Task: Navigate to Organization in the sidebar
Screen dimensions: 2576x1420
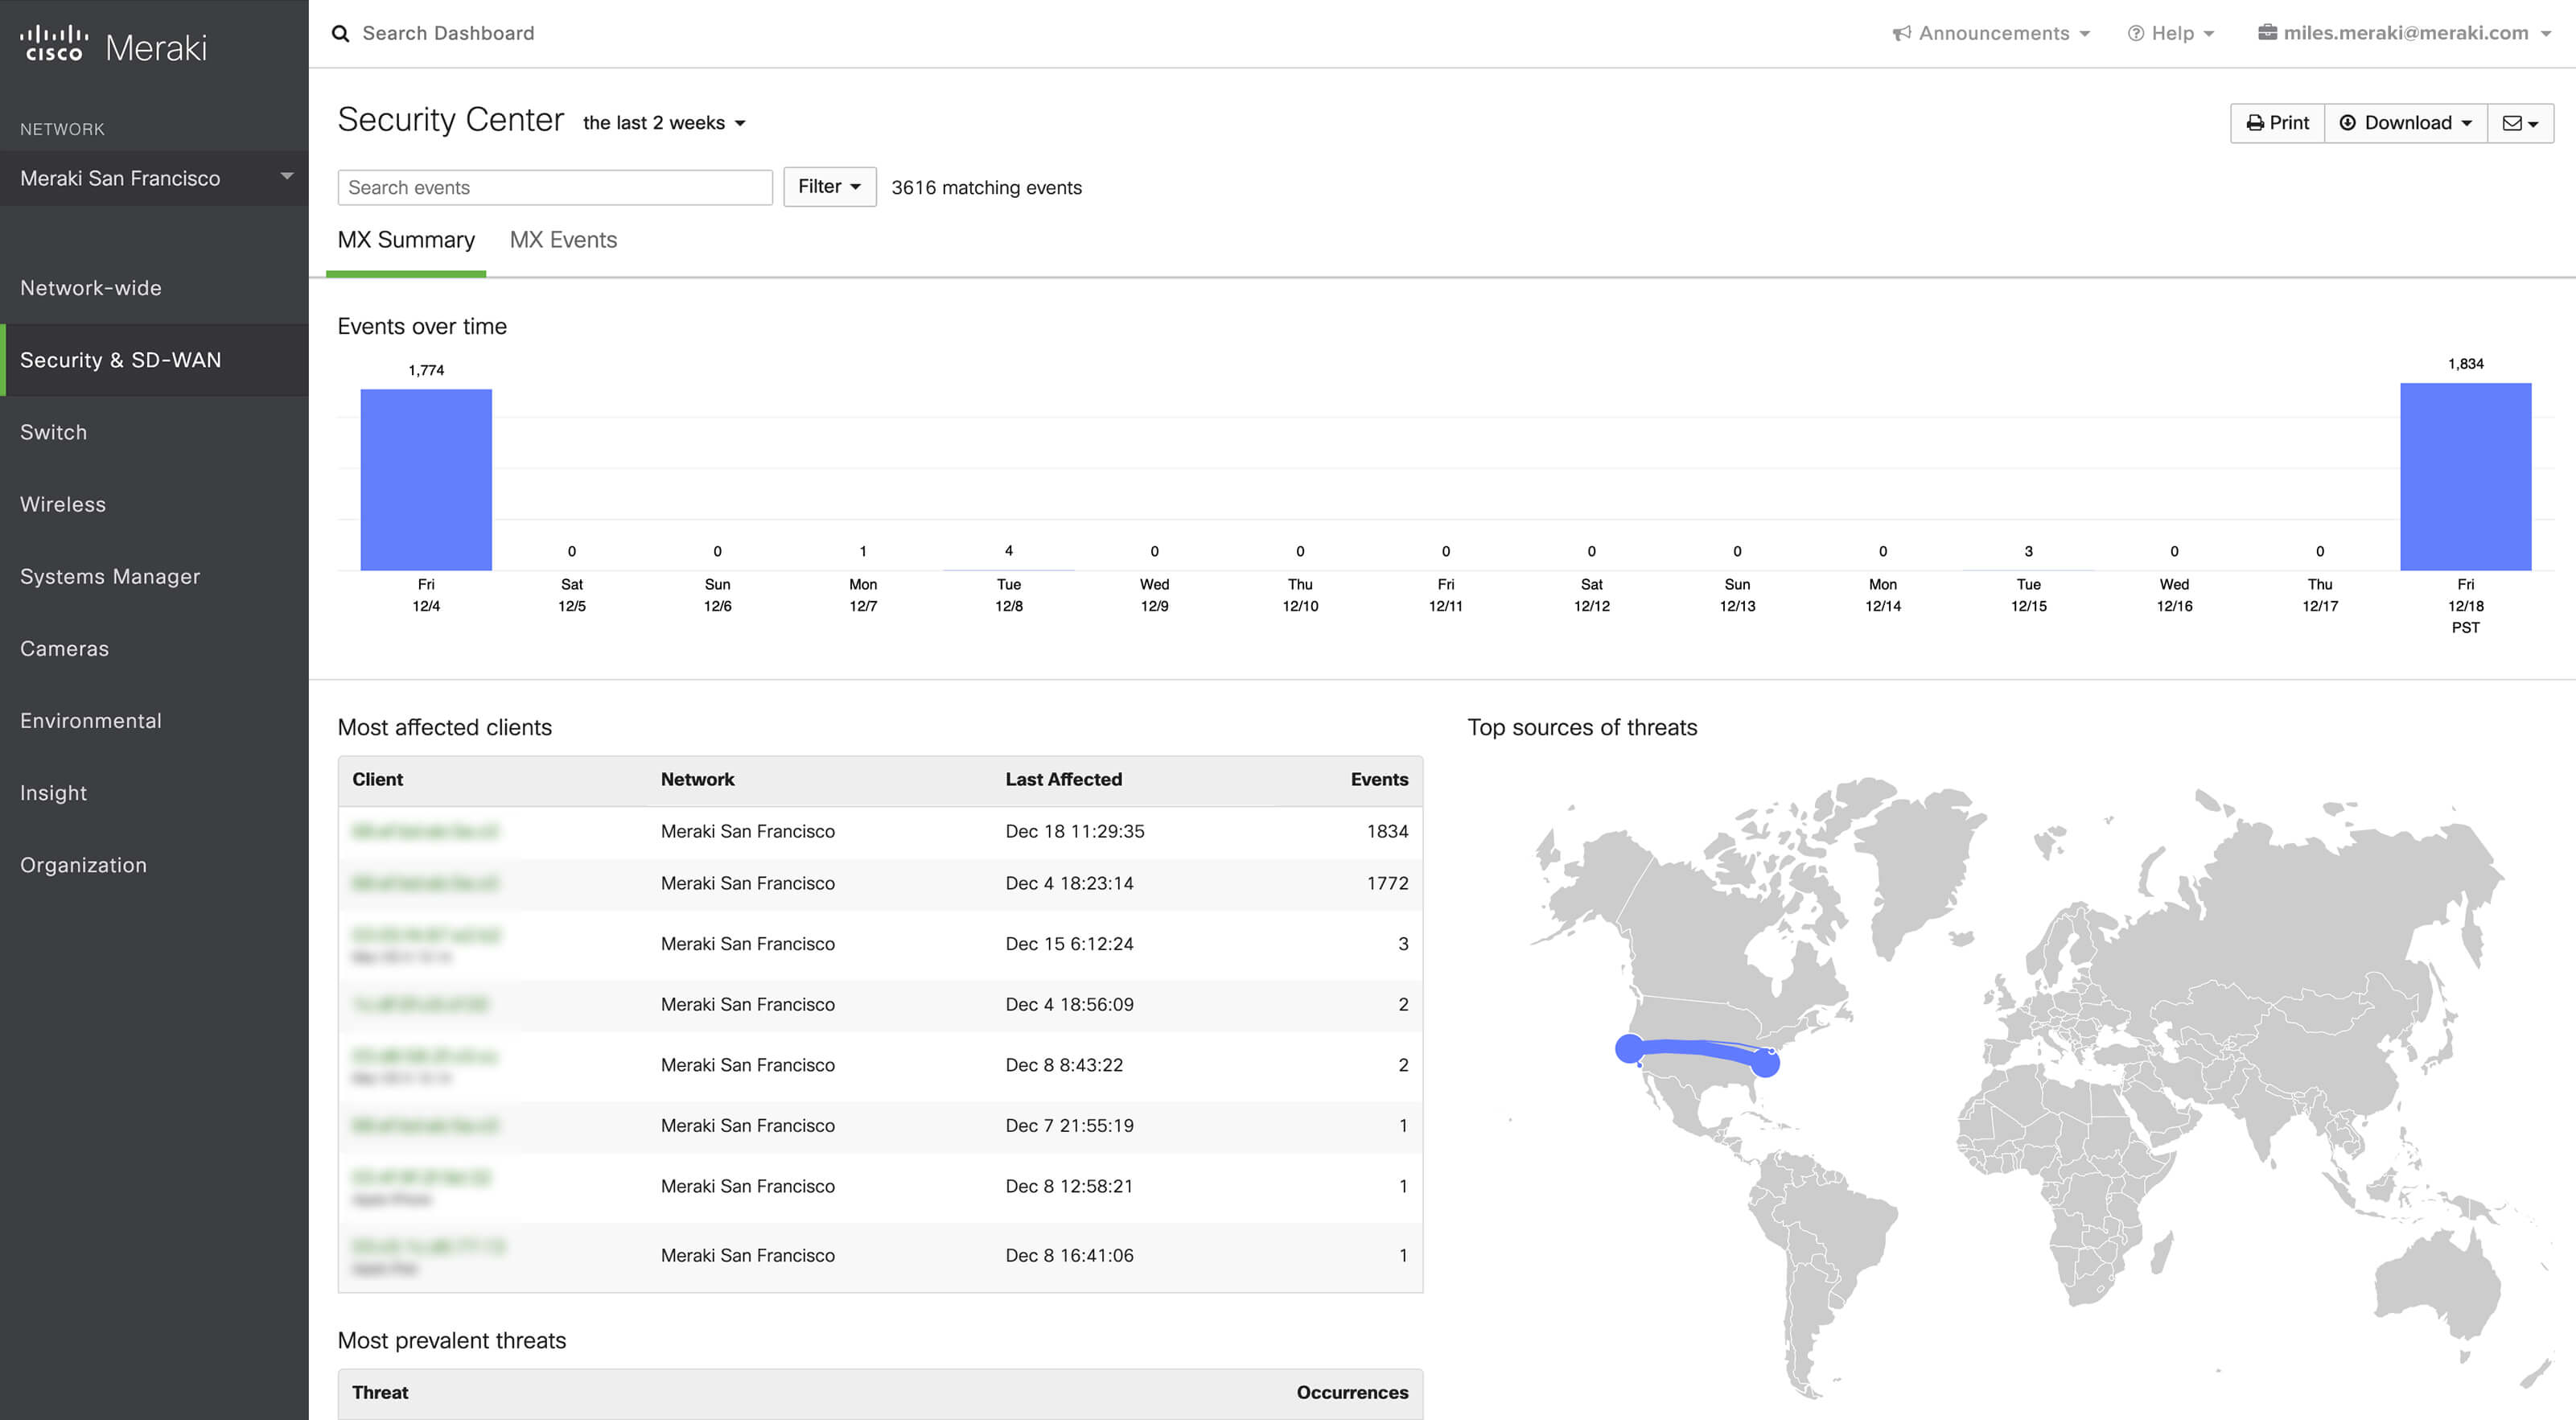Action: point(84,864)
